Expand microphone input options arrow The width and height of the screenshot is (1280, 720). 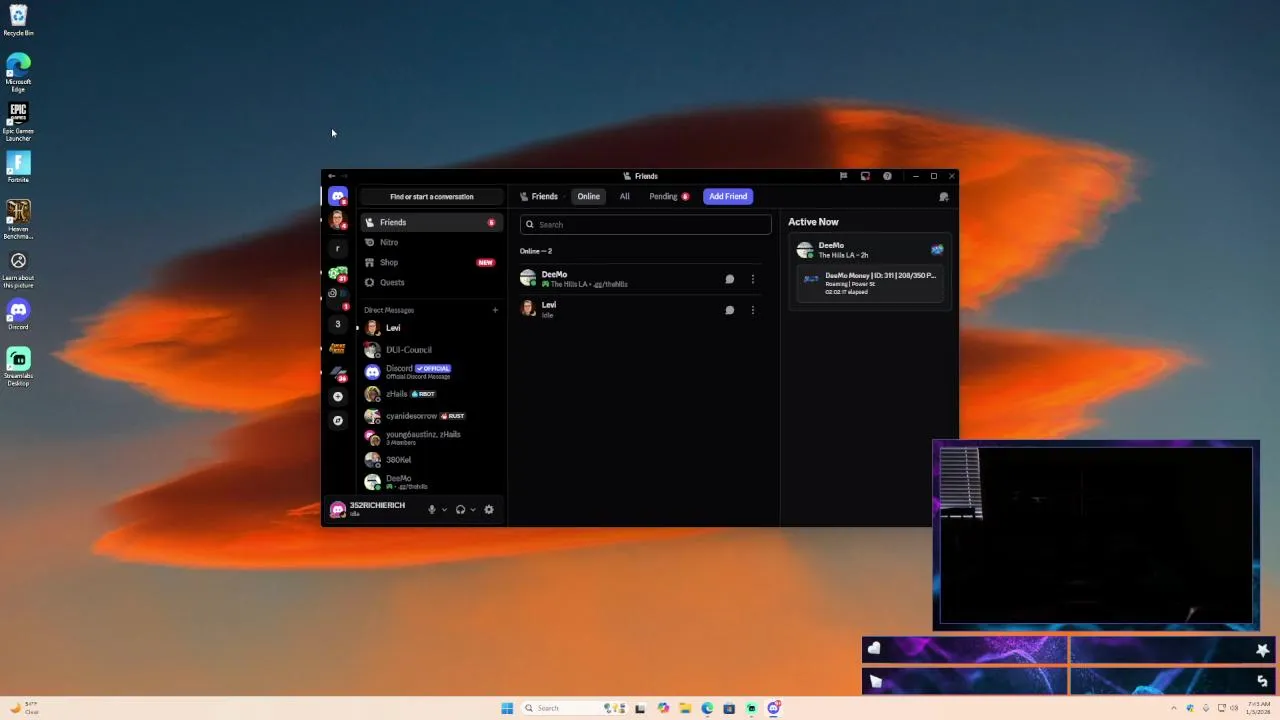click(444, 510)
